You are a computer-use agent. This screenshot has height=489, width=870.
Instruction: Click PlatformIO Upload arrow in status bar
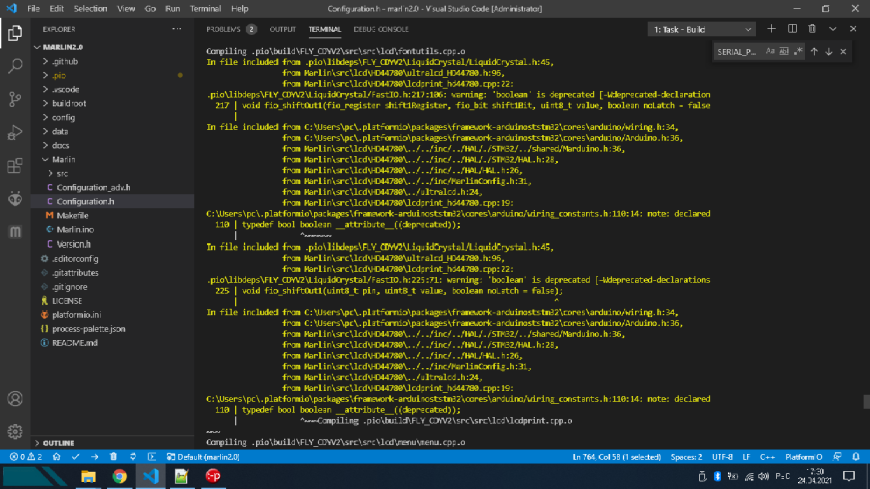point(94,457)
